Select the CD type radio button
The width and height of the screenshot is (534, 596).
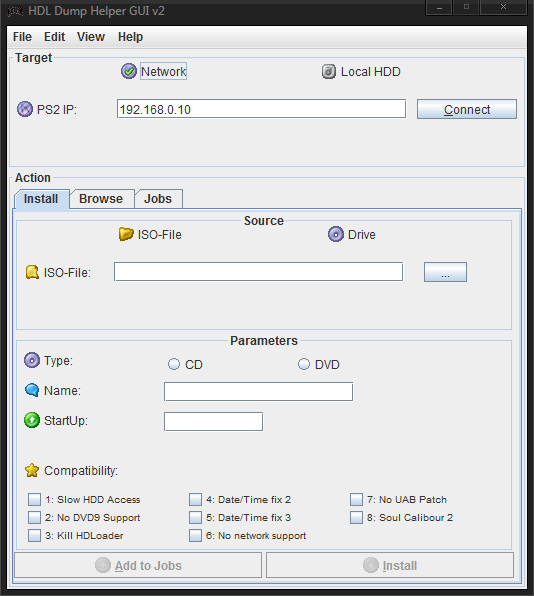point(174,364)
